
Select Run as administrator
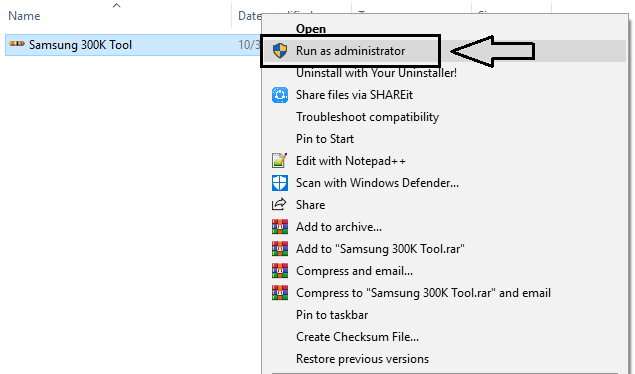pyautogui.click(x=350, y=51)
